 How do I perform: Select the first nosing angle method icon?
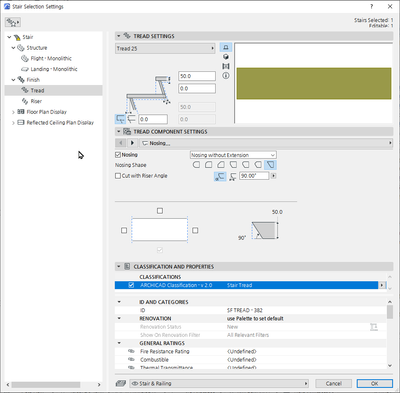pyautogui.click(x=220, y=176)
